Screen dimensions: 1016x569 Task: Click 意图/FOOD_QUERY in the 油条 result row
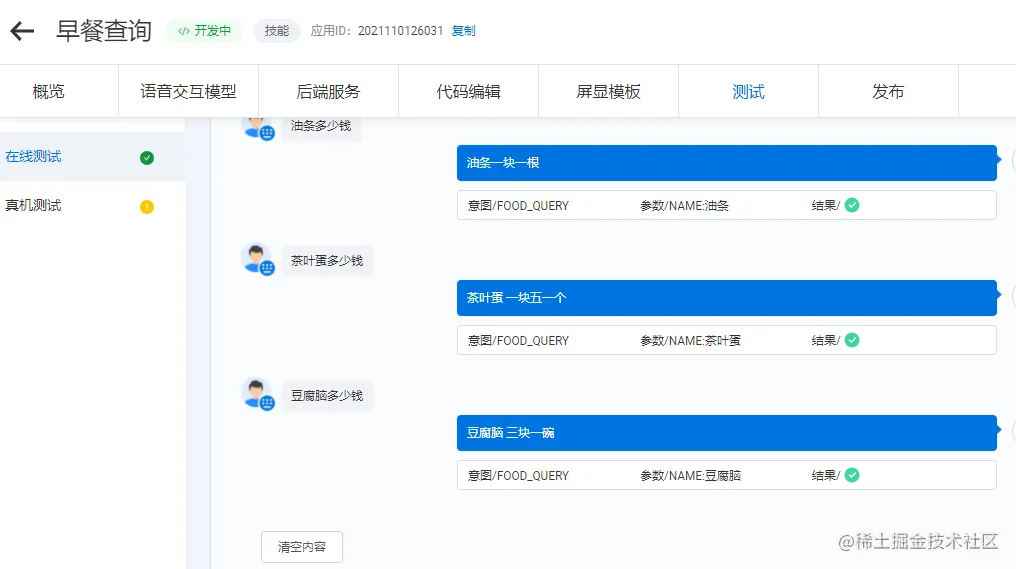[x=518, y=205]
